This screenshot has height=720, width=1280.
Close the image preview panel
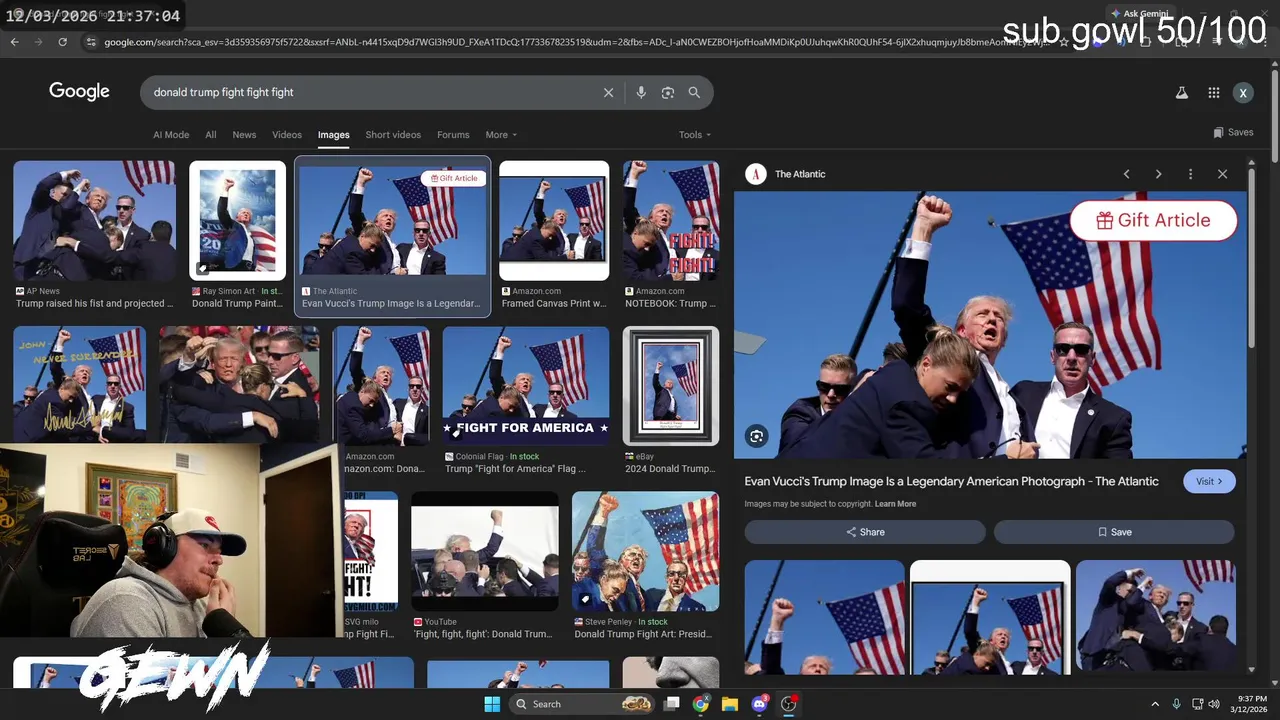tap(1222, 174)
